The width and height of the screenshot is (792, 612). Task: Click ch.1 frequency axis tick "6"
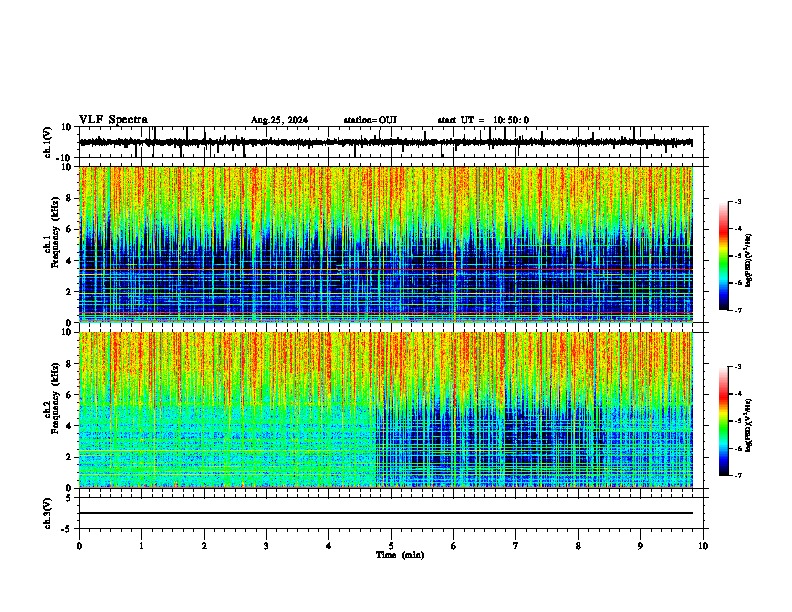[70, 229]
